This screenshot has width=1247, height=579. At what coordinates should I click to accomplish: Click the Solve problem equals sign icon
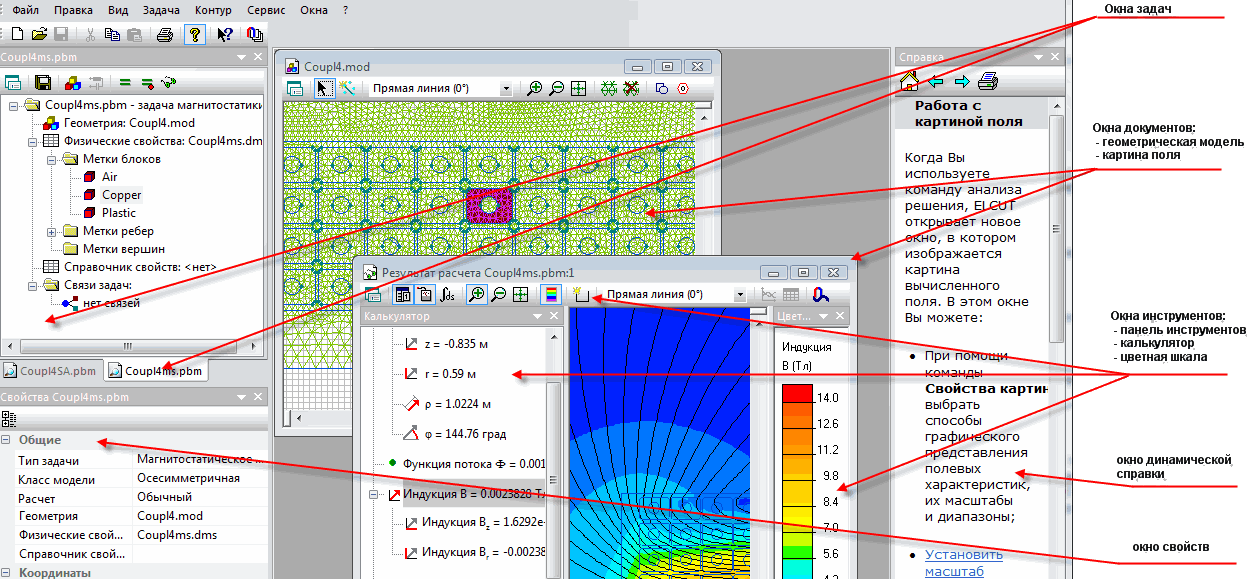[x=126, y=83]
